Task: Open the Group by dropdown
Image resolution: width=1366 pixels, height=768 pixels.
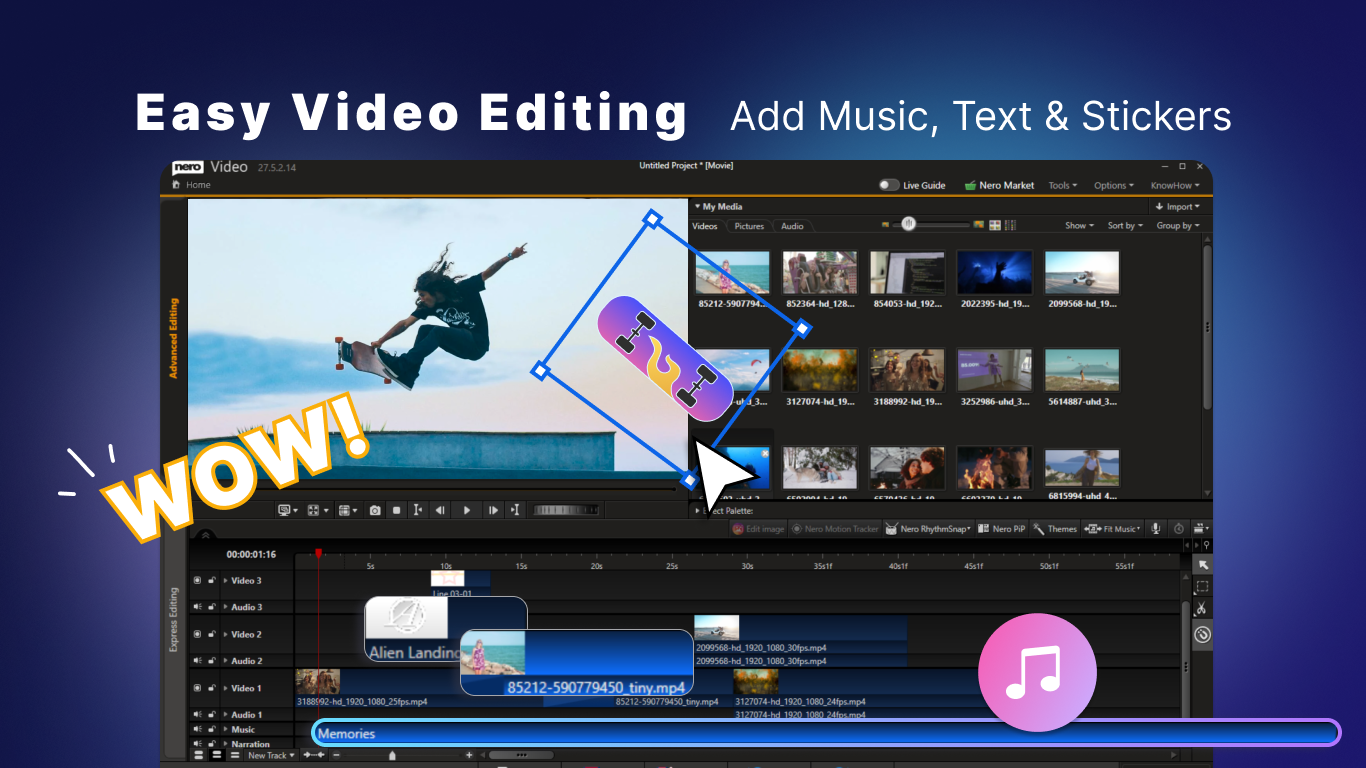Action: (1178, 225)
